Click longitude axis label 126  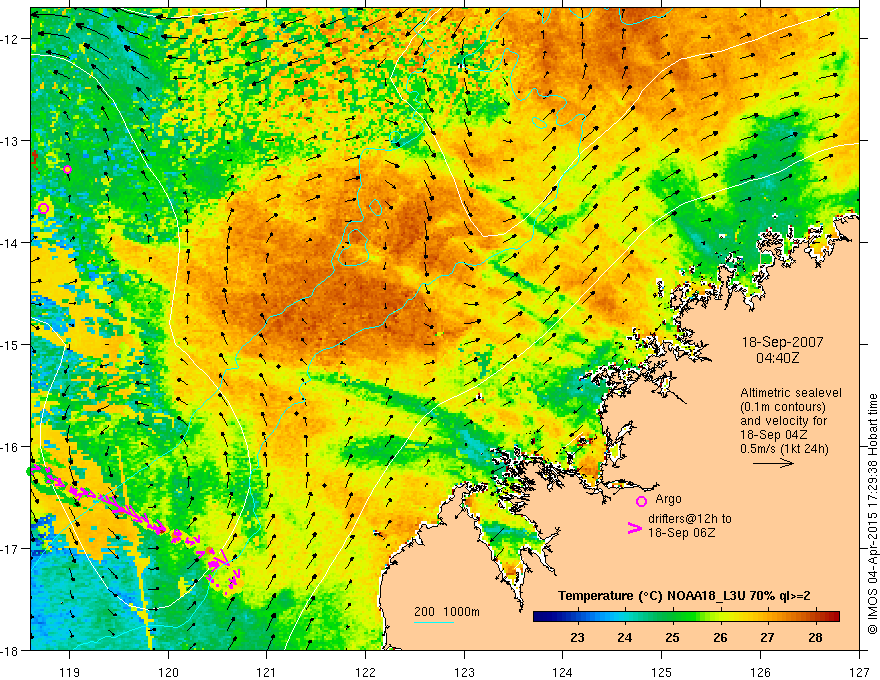point(760,672)
